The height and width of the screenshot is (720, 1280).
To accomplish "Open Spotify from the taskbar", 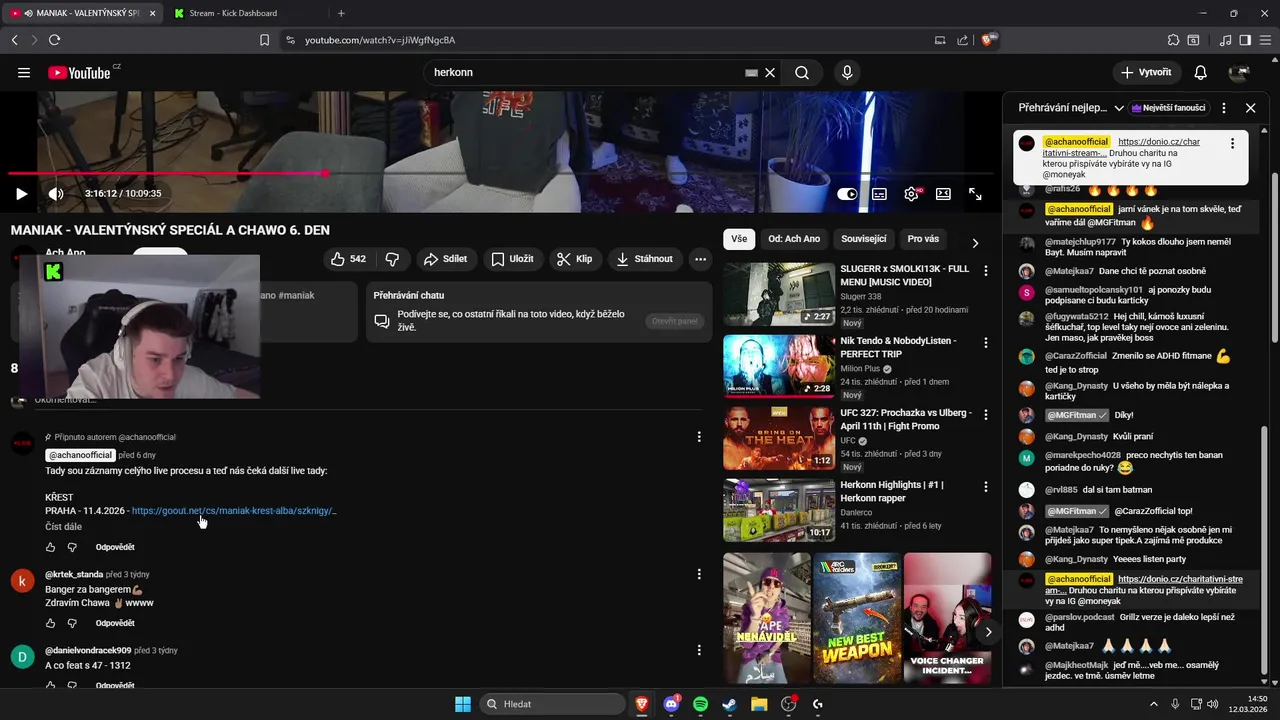I will coord(700,704).
